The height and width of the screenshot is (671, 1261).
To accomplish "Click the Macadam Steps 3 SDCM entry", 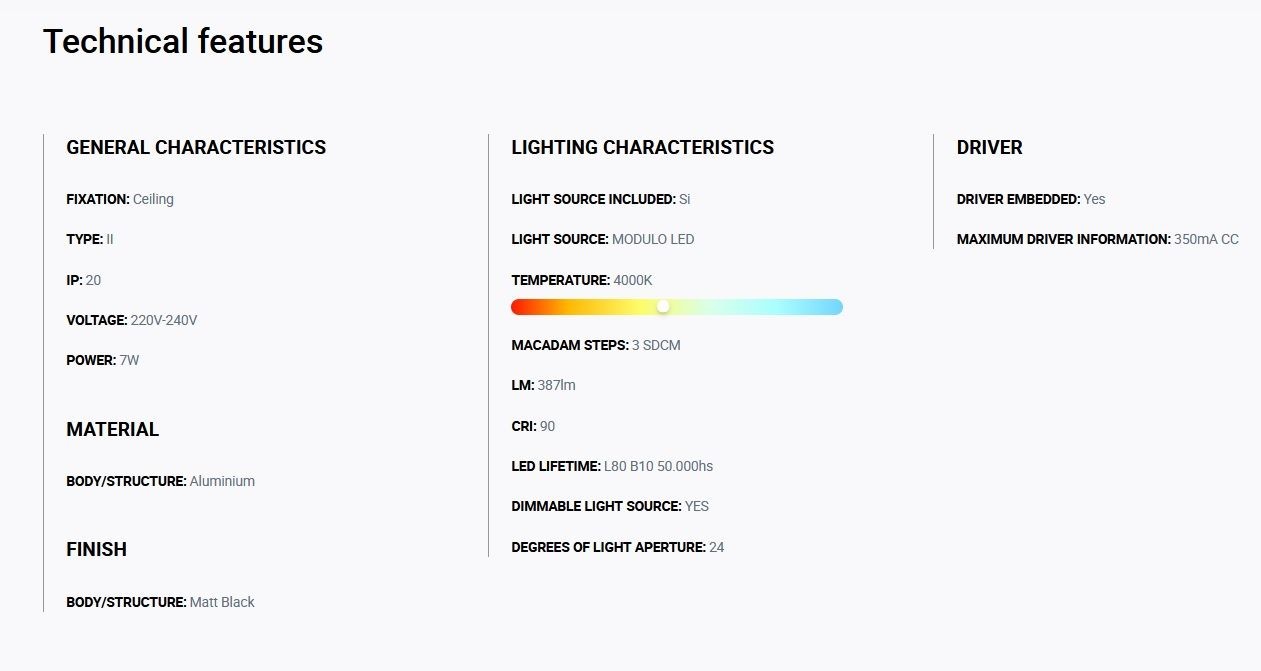I will point(596,345).
